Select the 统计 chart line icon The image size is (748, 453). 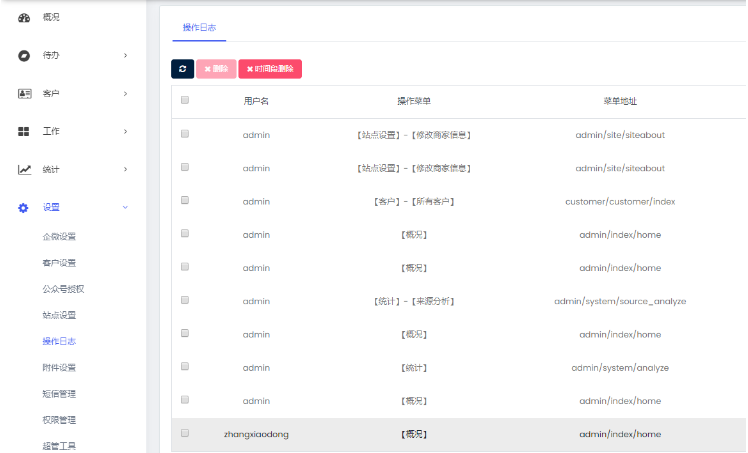click(x=24, y=169)
